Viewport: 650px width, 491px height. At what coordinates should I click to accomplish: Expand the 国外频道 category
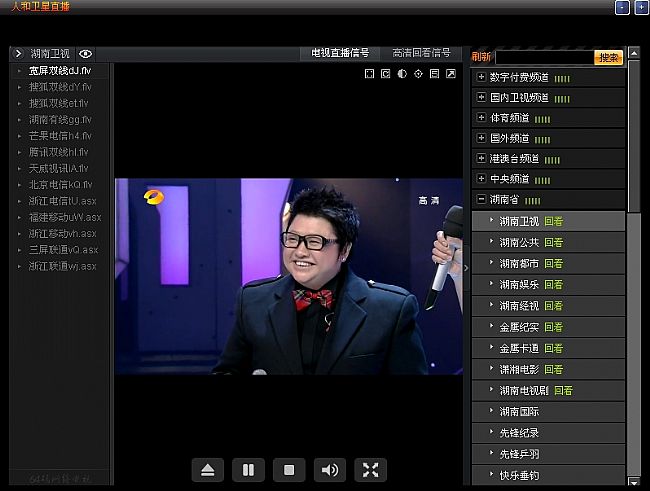(481, 138)
